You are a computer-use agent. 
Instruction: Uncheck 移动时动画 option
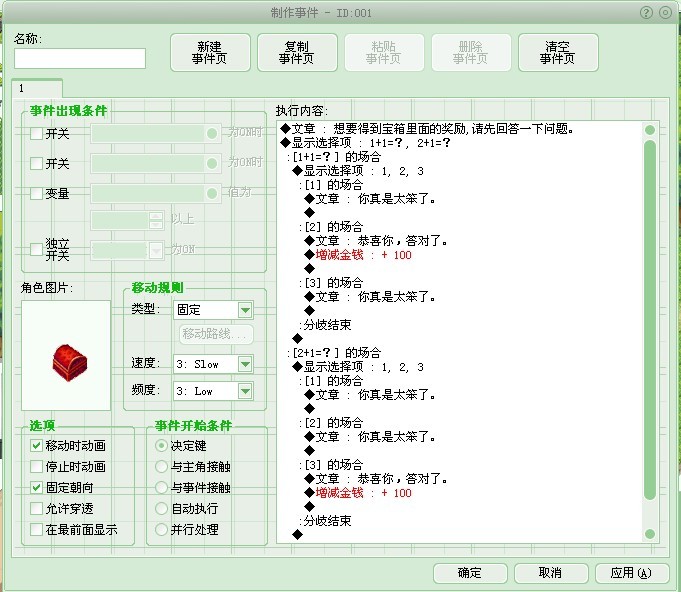36,446
